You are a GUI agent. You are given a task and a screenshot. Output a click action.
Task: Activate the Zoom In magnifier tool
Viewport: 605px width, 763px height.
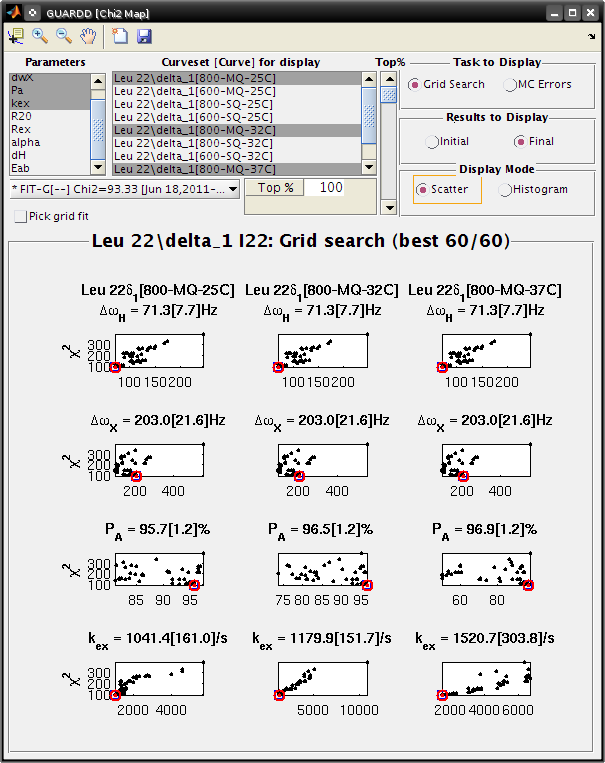[x=39, y=36]
